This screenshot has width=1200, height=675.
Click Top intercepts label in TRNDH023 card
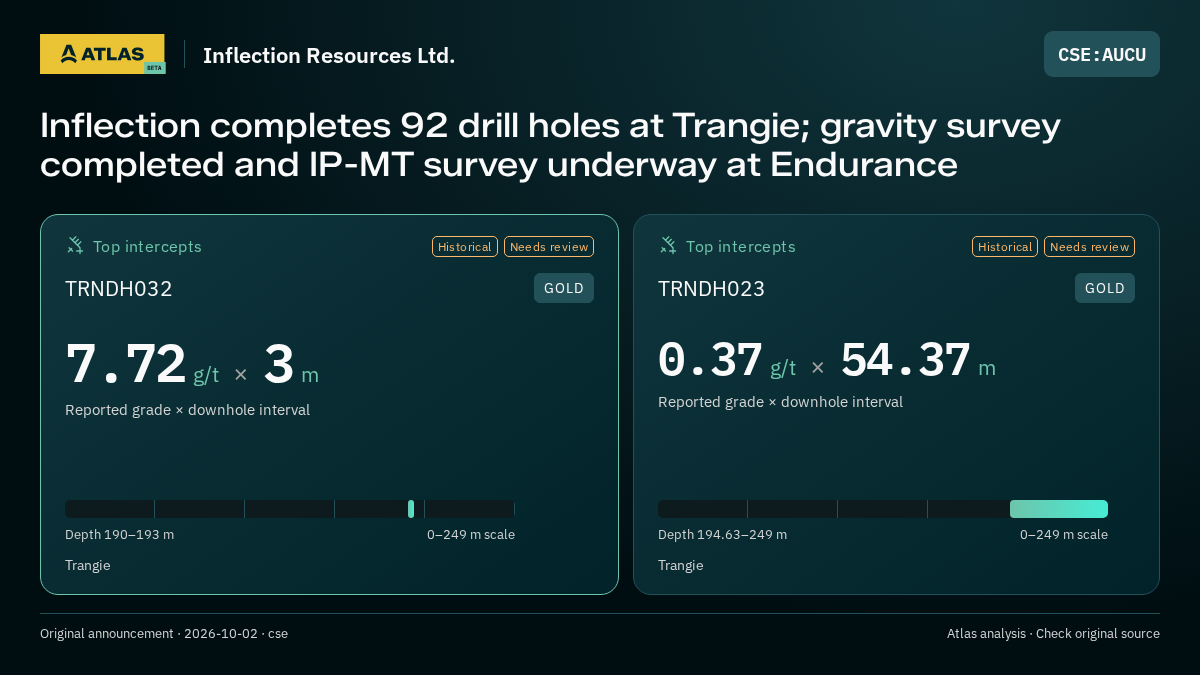tap(740, 246)
